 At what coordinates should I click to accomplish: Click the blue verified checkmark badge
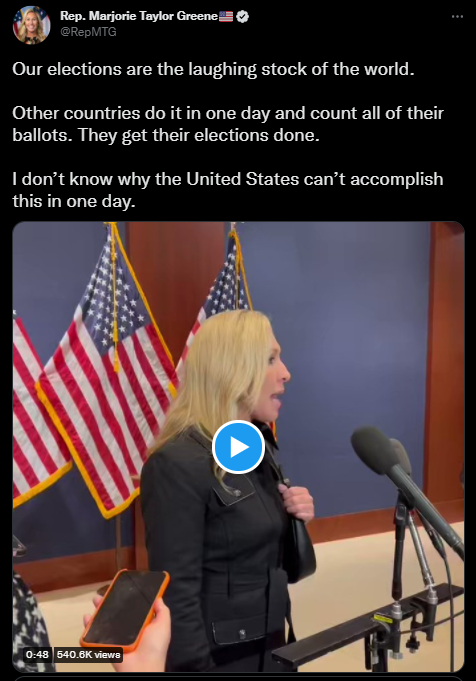[242, 17]
